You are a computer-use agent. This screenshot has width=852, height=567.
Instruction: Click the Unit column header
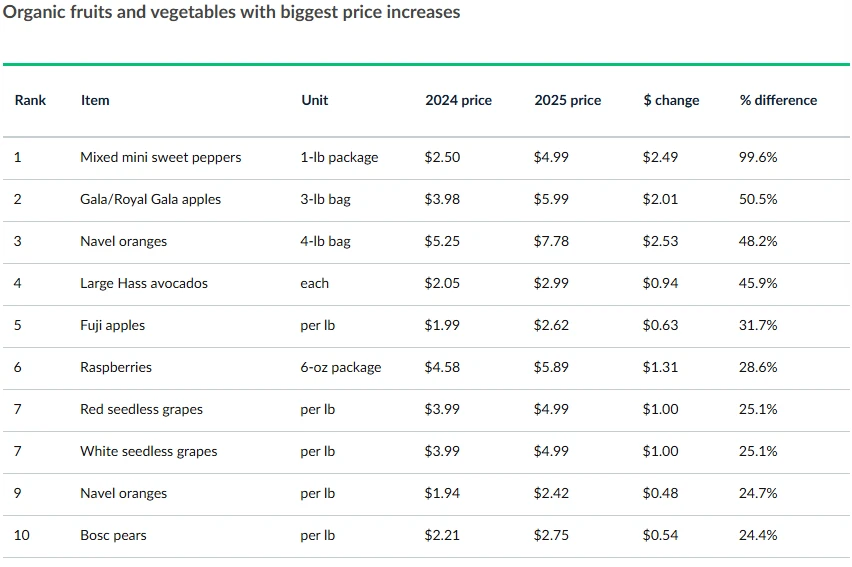314,100
